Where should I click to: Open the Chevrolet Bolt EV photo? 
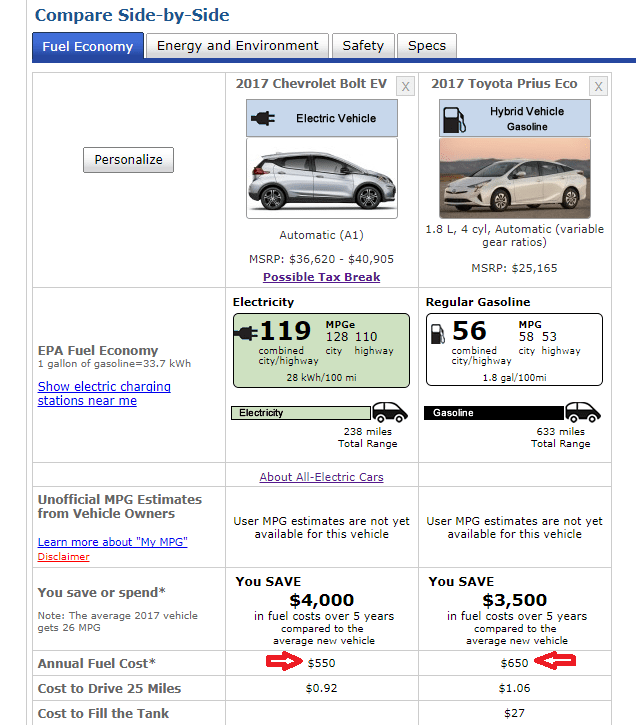tap(322, 178)
